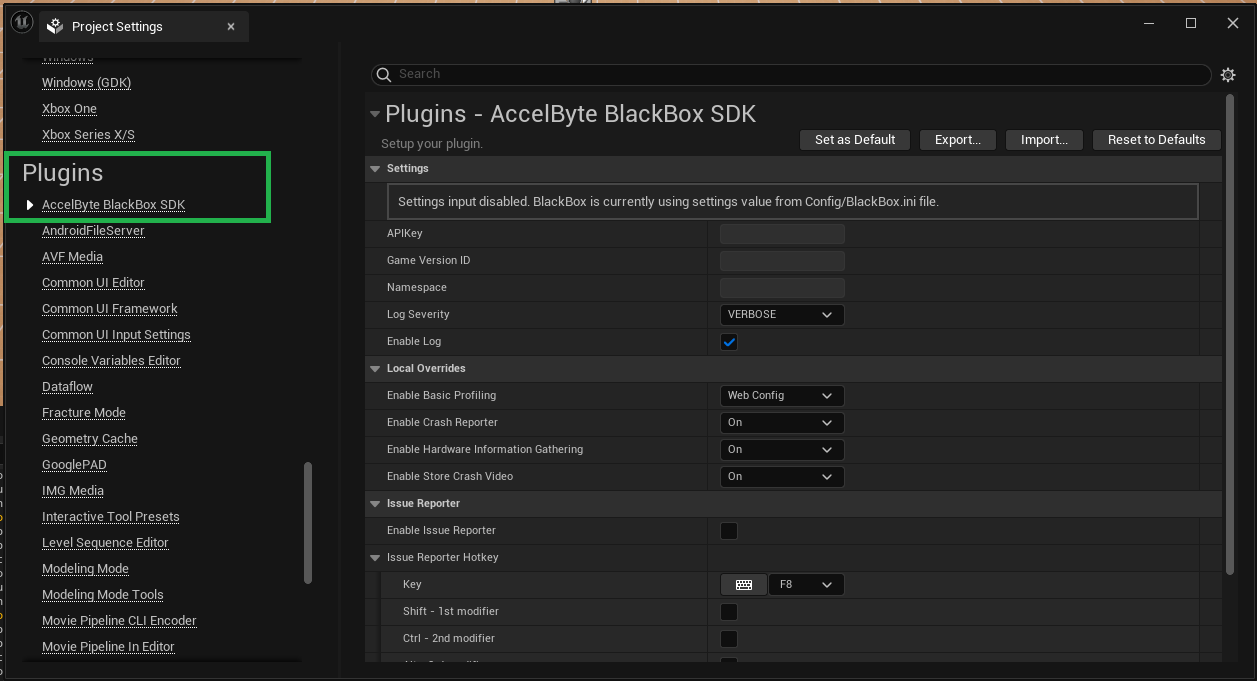The height and width of the screenshot is (681, 1257).
Task: Collapse the Issue Reporter section
Action: pyautogui.click(x=375, y=504)
